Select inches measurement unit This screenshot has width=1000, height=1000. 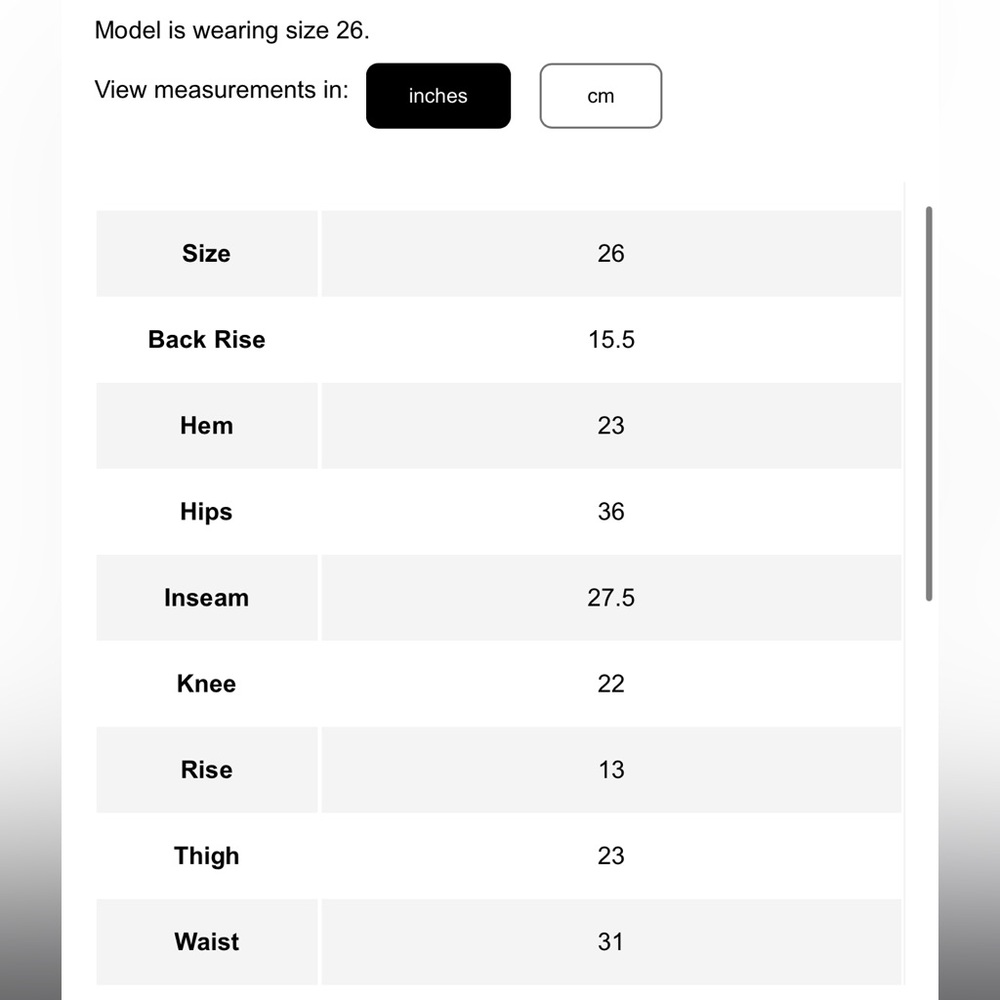point(438,96)
